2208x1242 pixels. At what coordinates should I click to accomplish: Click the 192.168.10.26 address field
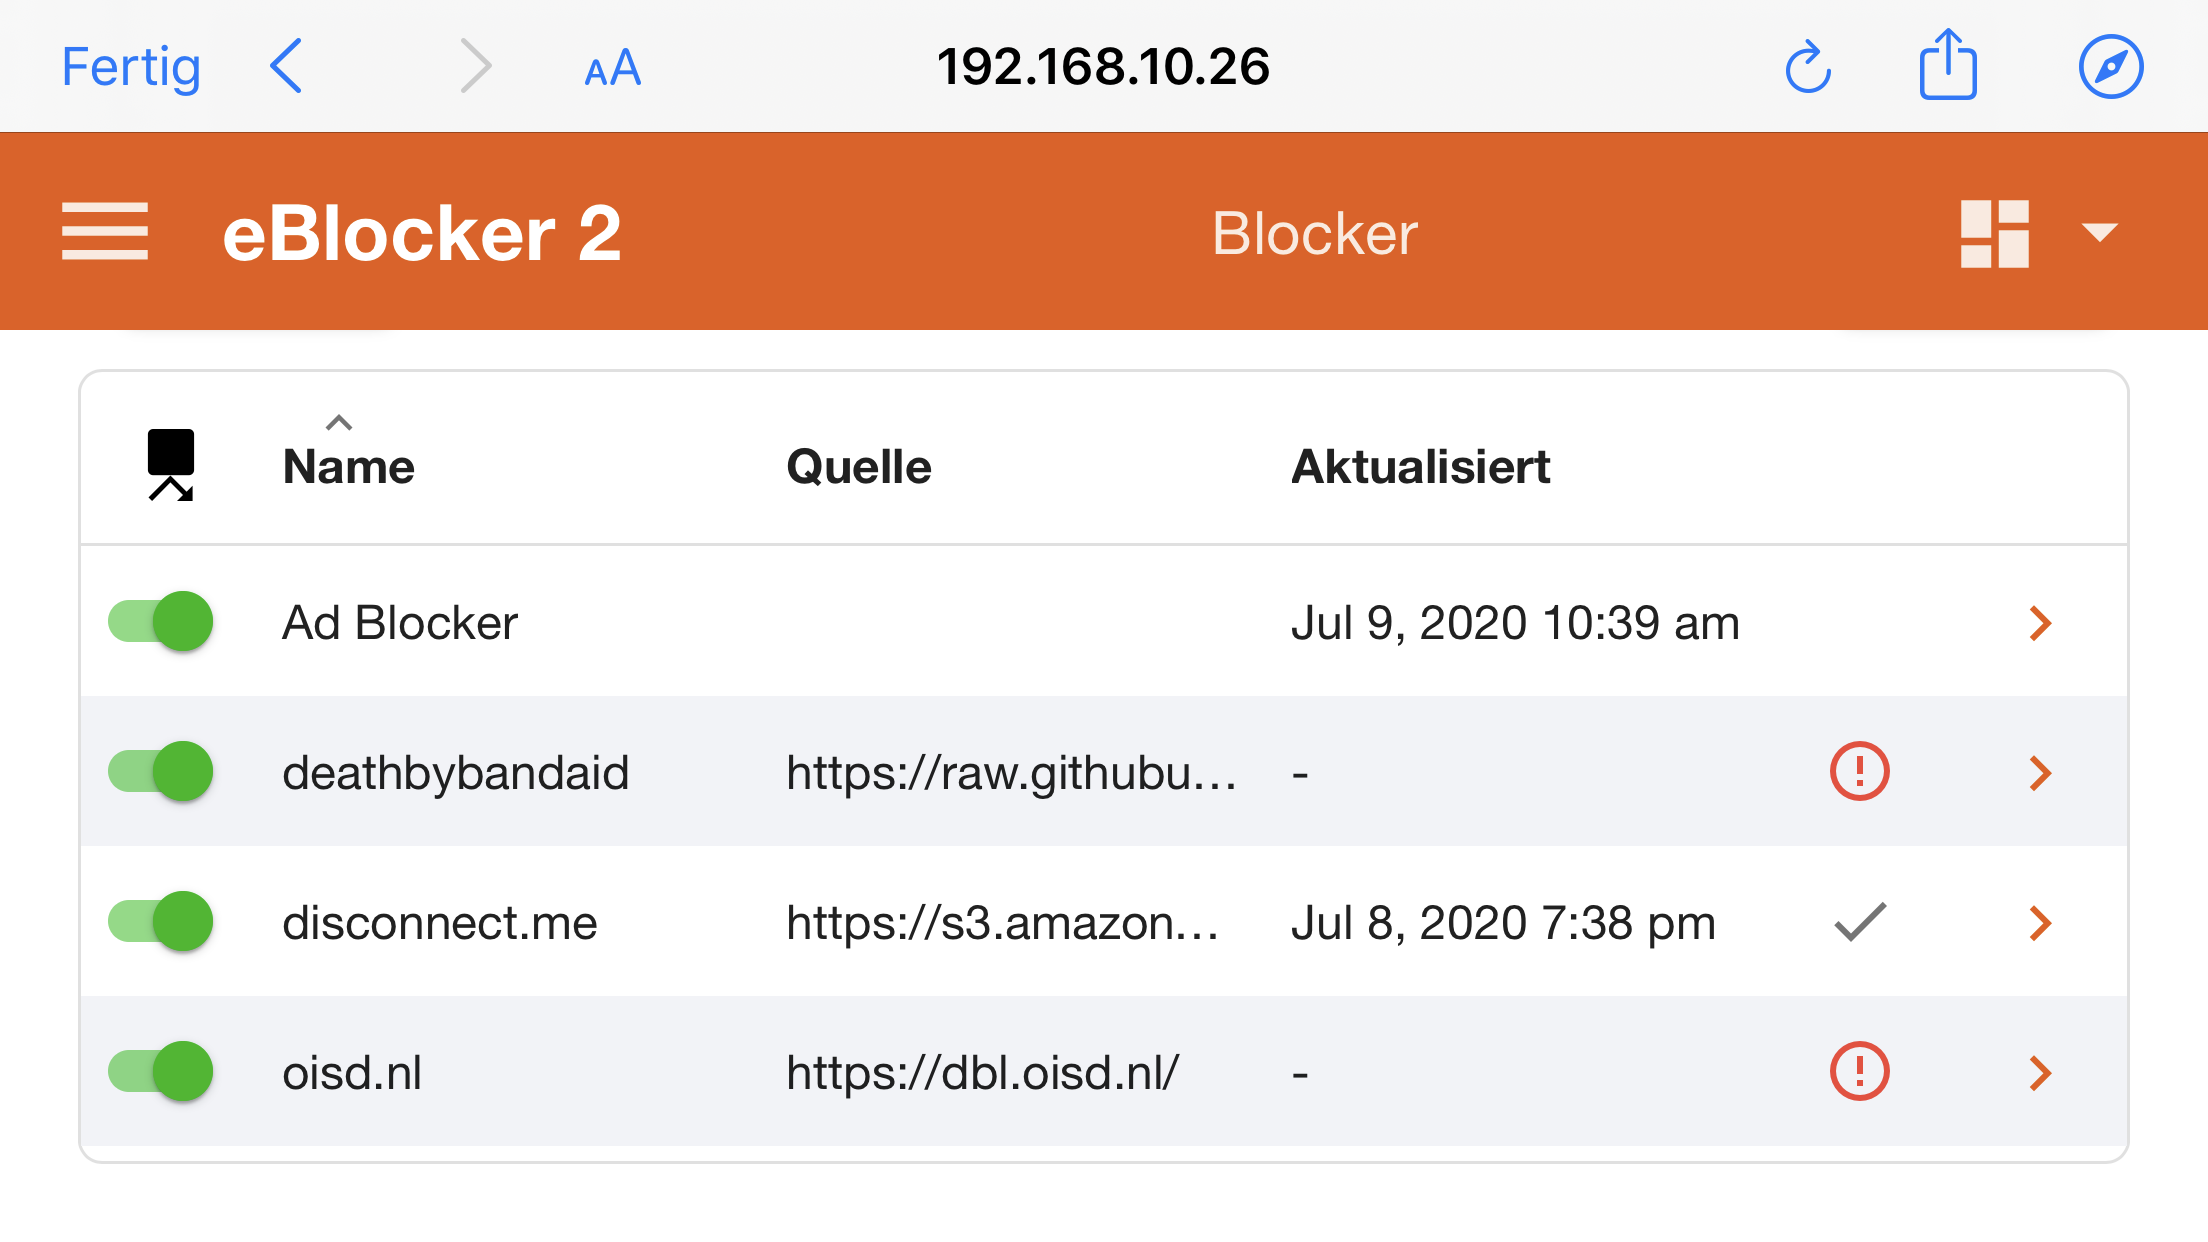(1103, 67)
